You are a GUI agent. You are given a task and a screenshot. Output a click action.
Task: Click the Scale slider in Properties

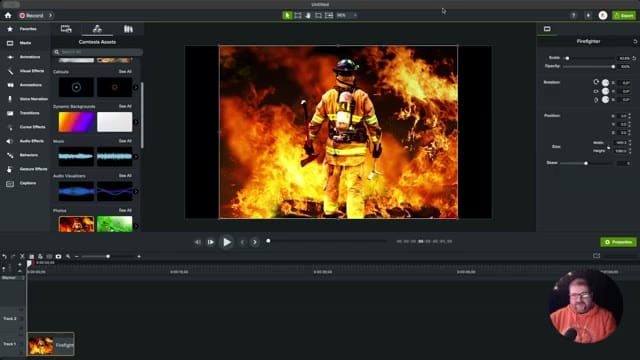pos(589,58)
